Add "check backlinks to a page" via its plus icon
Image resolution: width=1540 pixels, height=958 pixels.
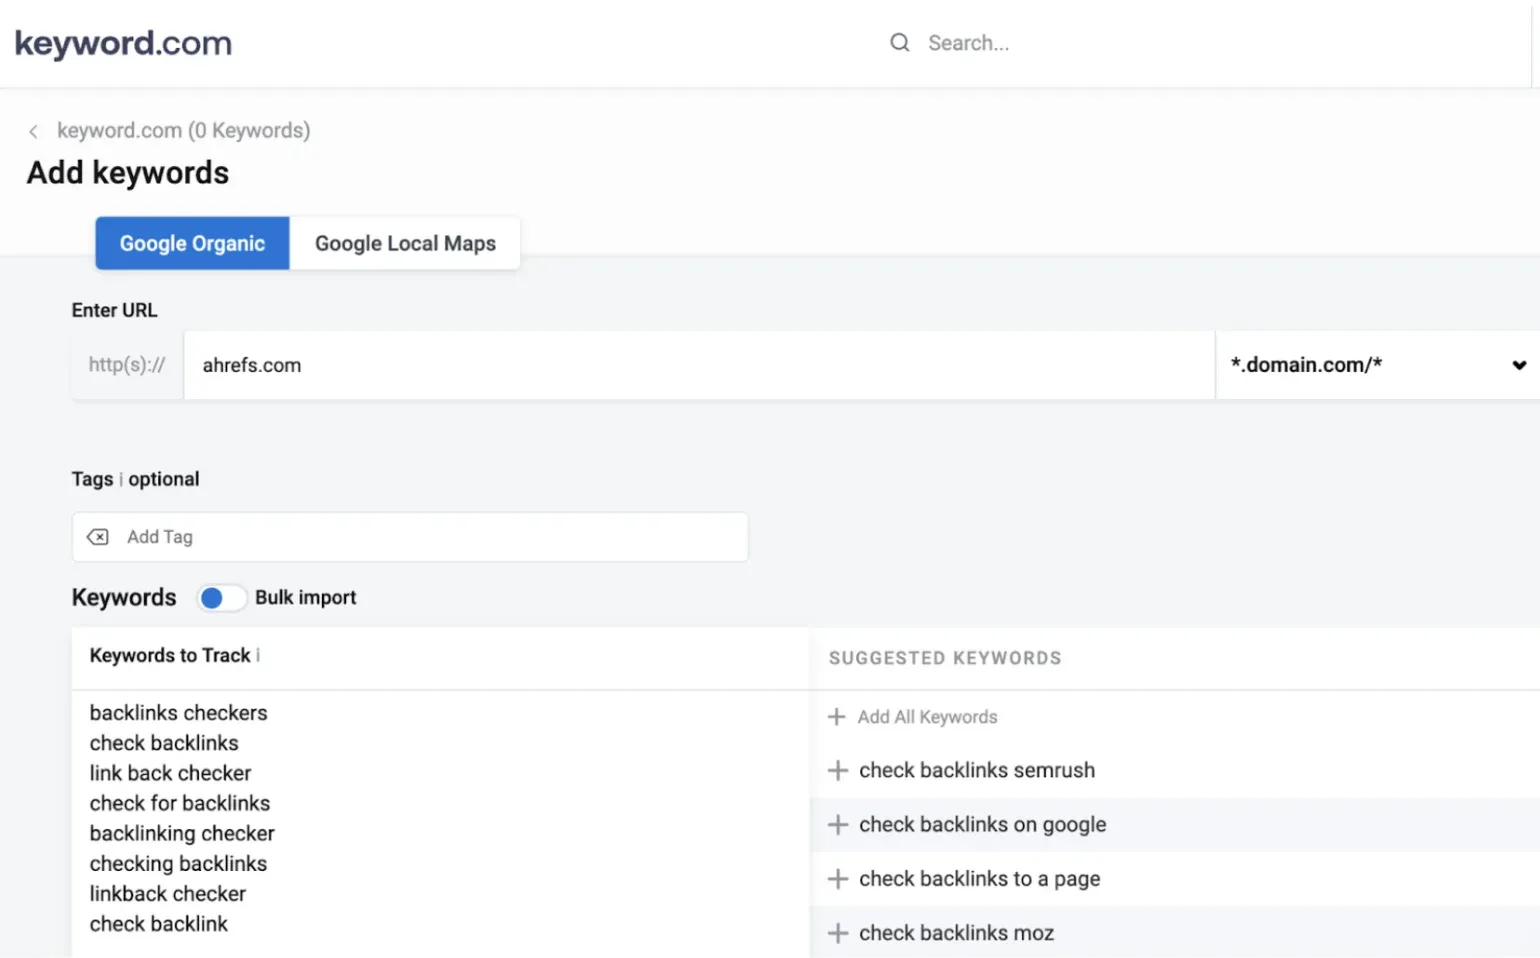click(x=838, y=879)
